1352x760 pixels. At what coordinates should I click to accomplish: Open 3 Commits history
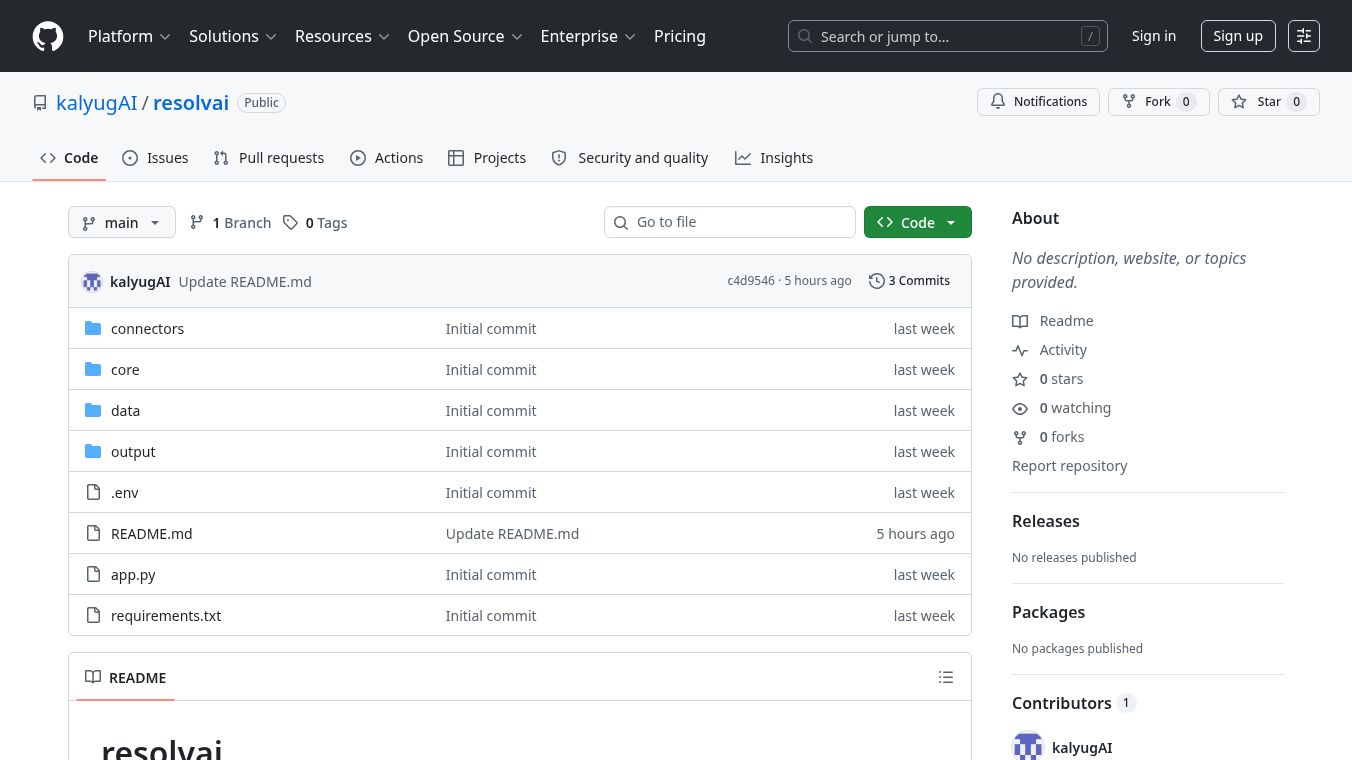click(909, 281)
